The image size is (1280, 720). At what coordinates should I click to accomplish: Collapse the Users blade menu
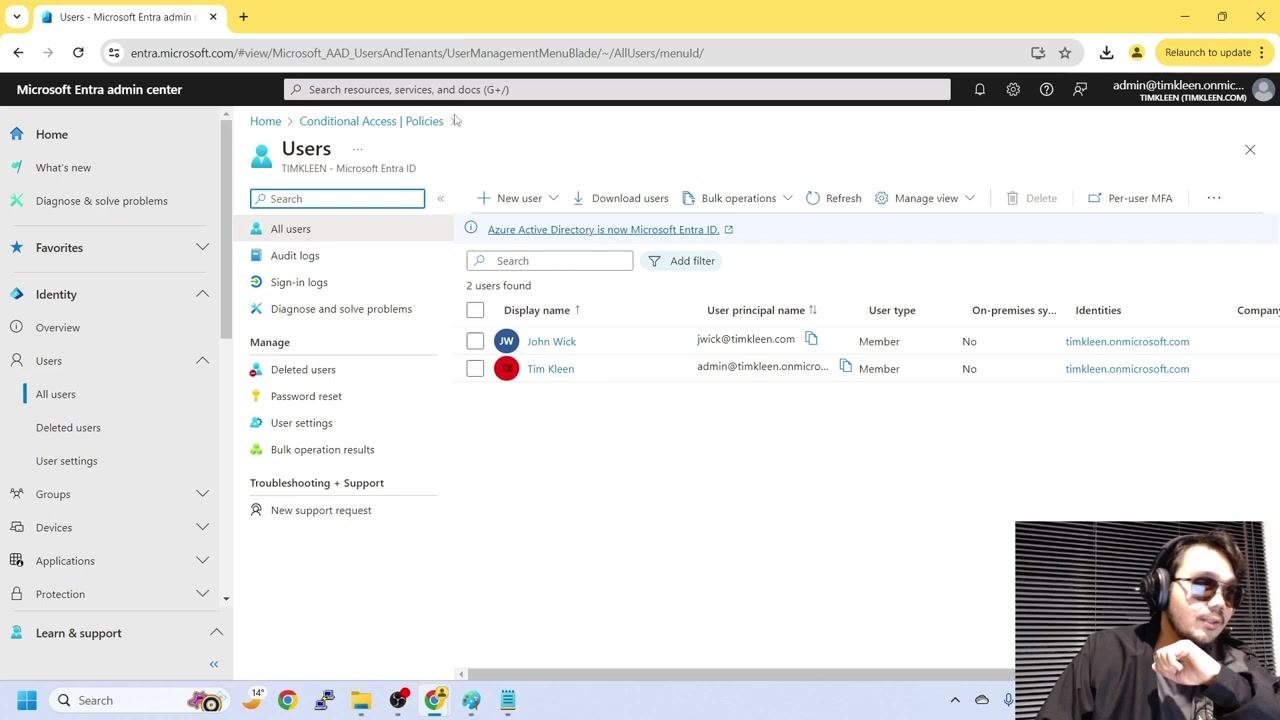click(x=440, y=198)
